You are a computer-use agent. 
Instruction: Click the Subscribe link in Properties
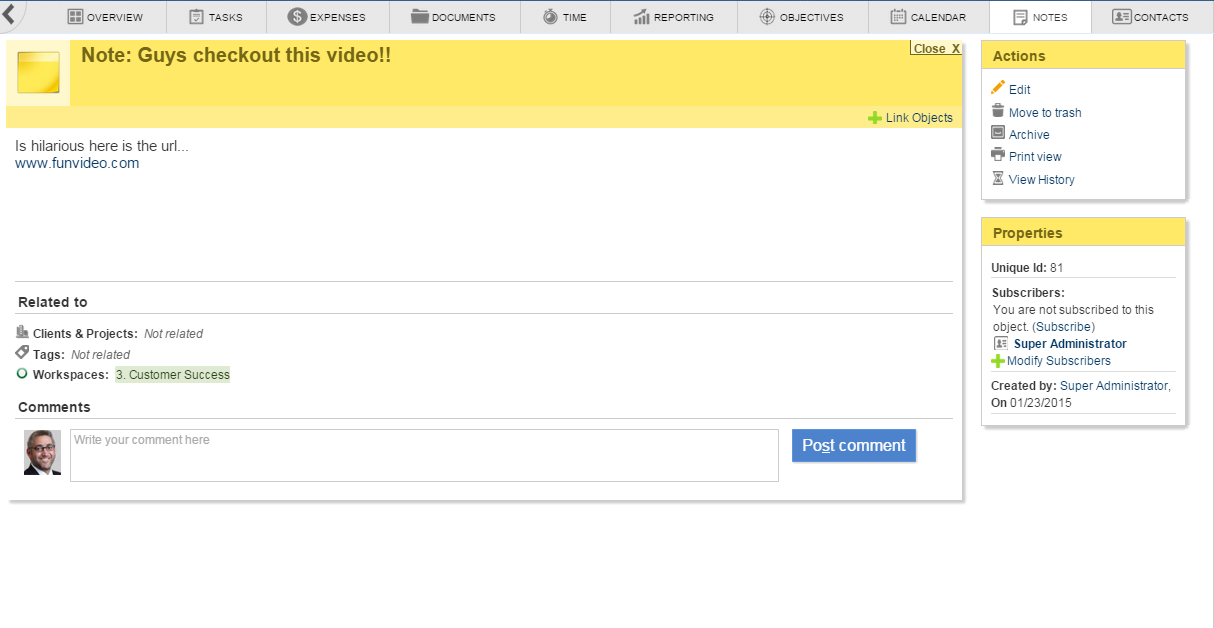1064,327
